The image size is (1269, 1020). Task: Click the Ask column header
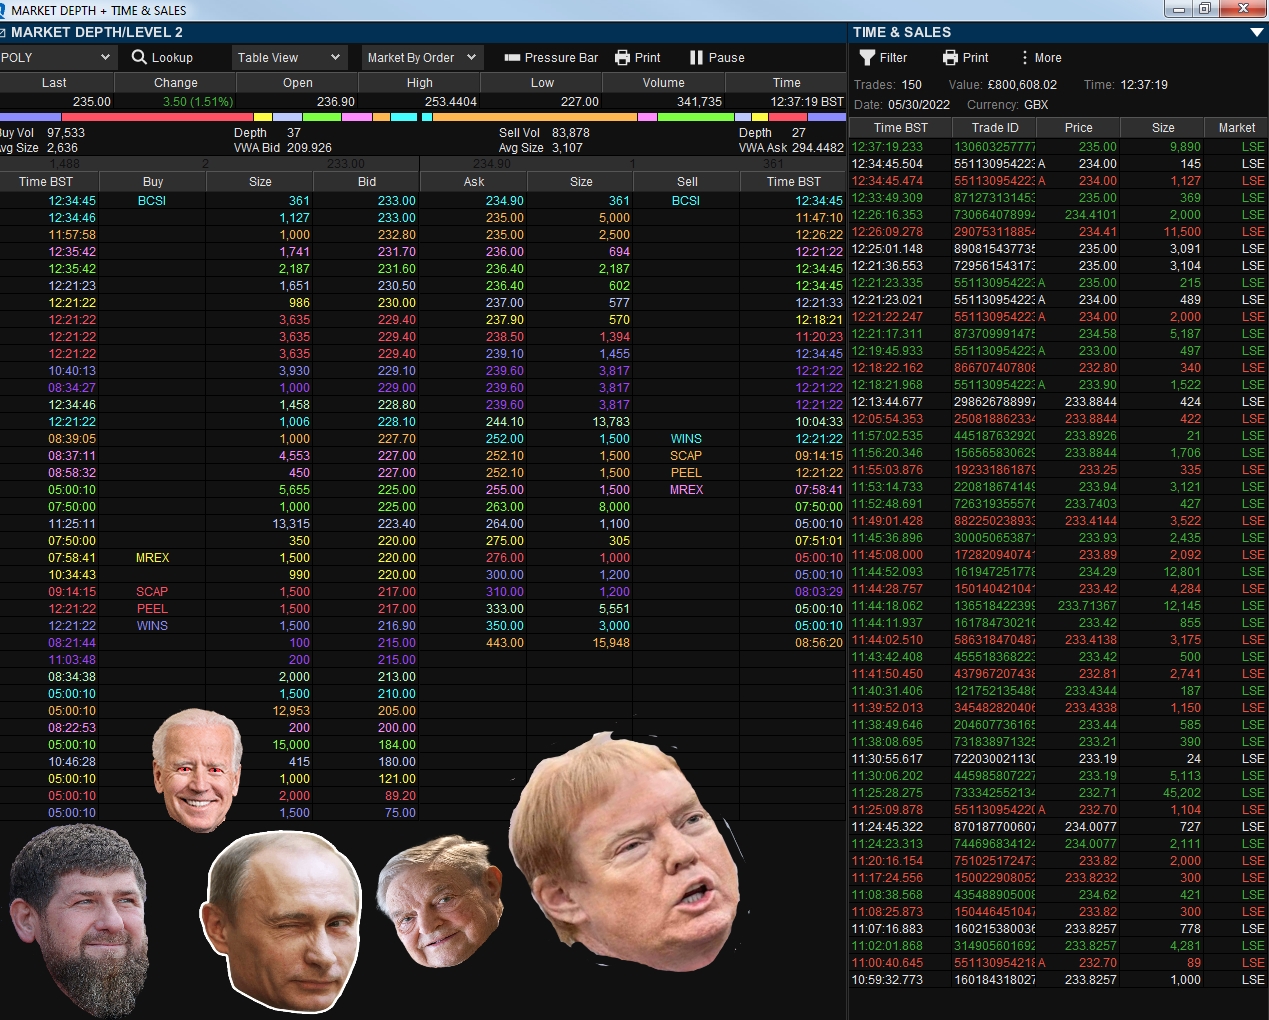coord(474,182)
